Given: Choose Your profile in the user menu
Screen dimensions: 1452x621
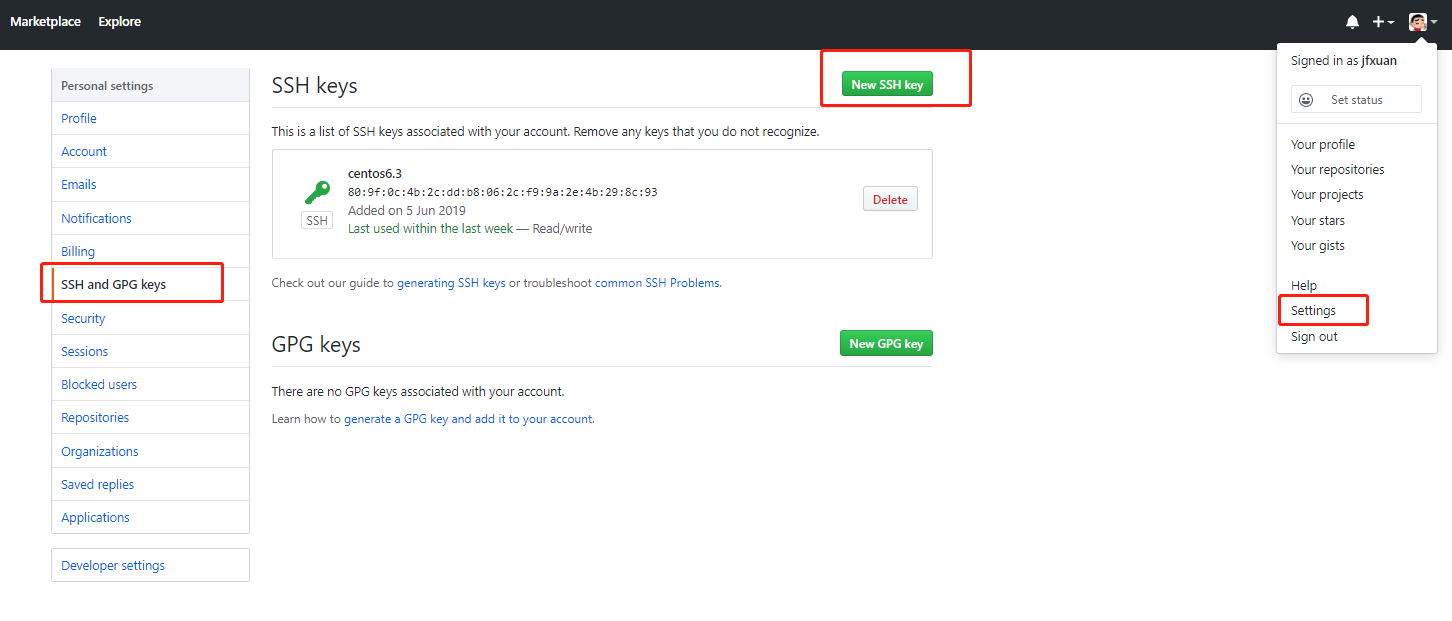Looking at the screenshot, I should pyautogui.click(x=1323, y=144).
